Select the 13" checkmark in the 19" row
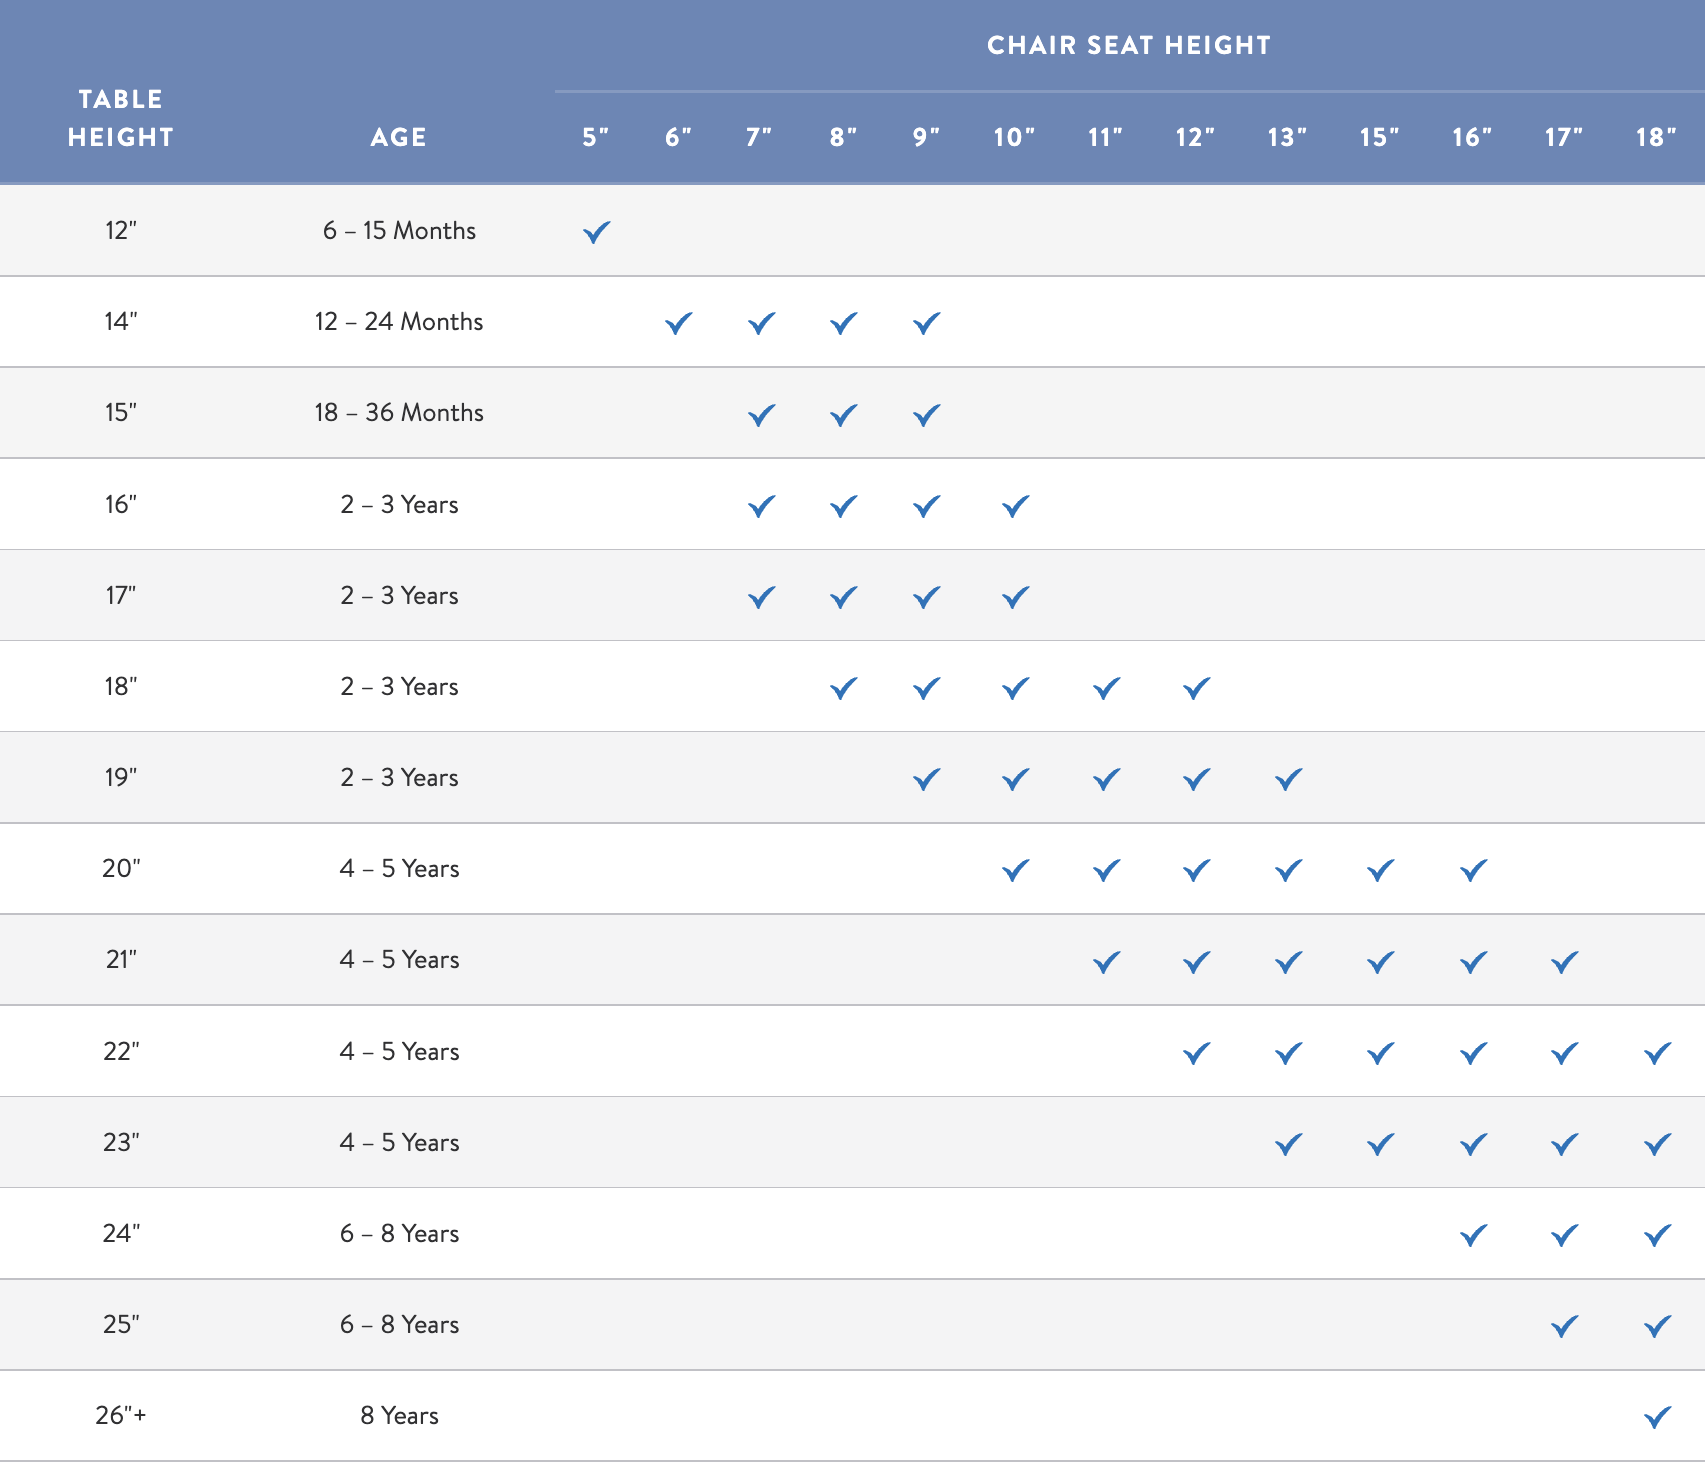The image size is (1708, 1466). point(1285,778)
